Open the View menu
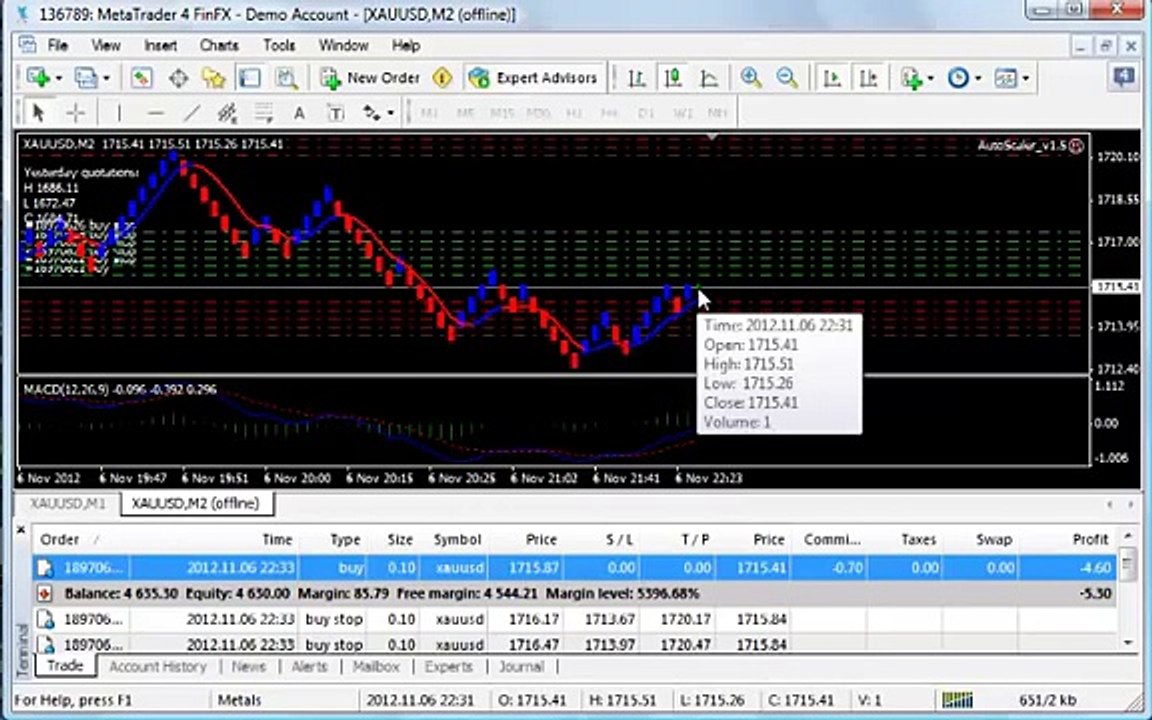 click(106, 46)
